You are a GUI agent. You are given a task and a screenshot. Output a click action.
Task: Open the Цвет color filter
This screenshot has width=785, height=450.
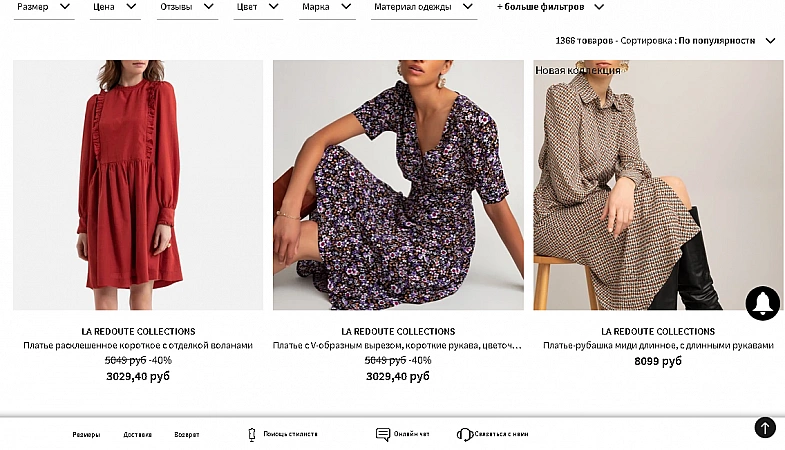pyautogui.click(x=257, y=7)
